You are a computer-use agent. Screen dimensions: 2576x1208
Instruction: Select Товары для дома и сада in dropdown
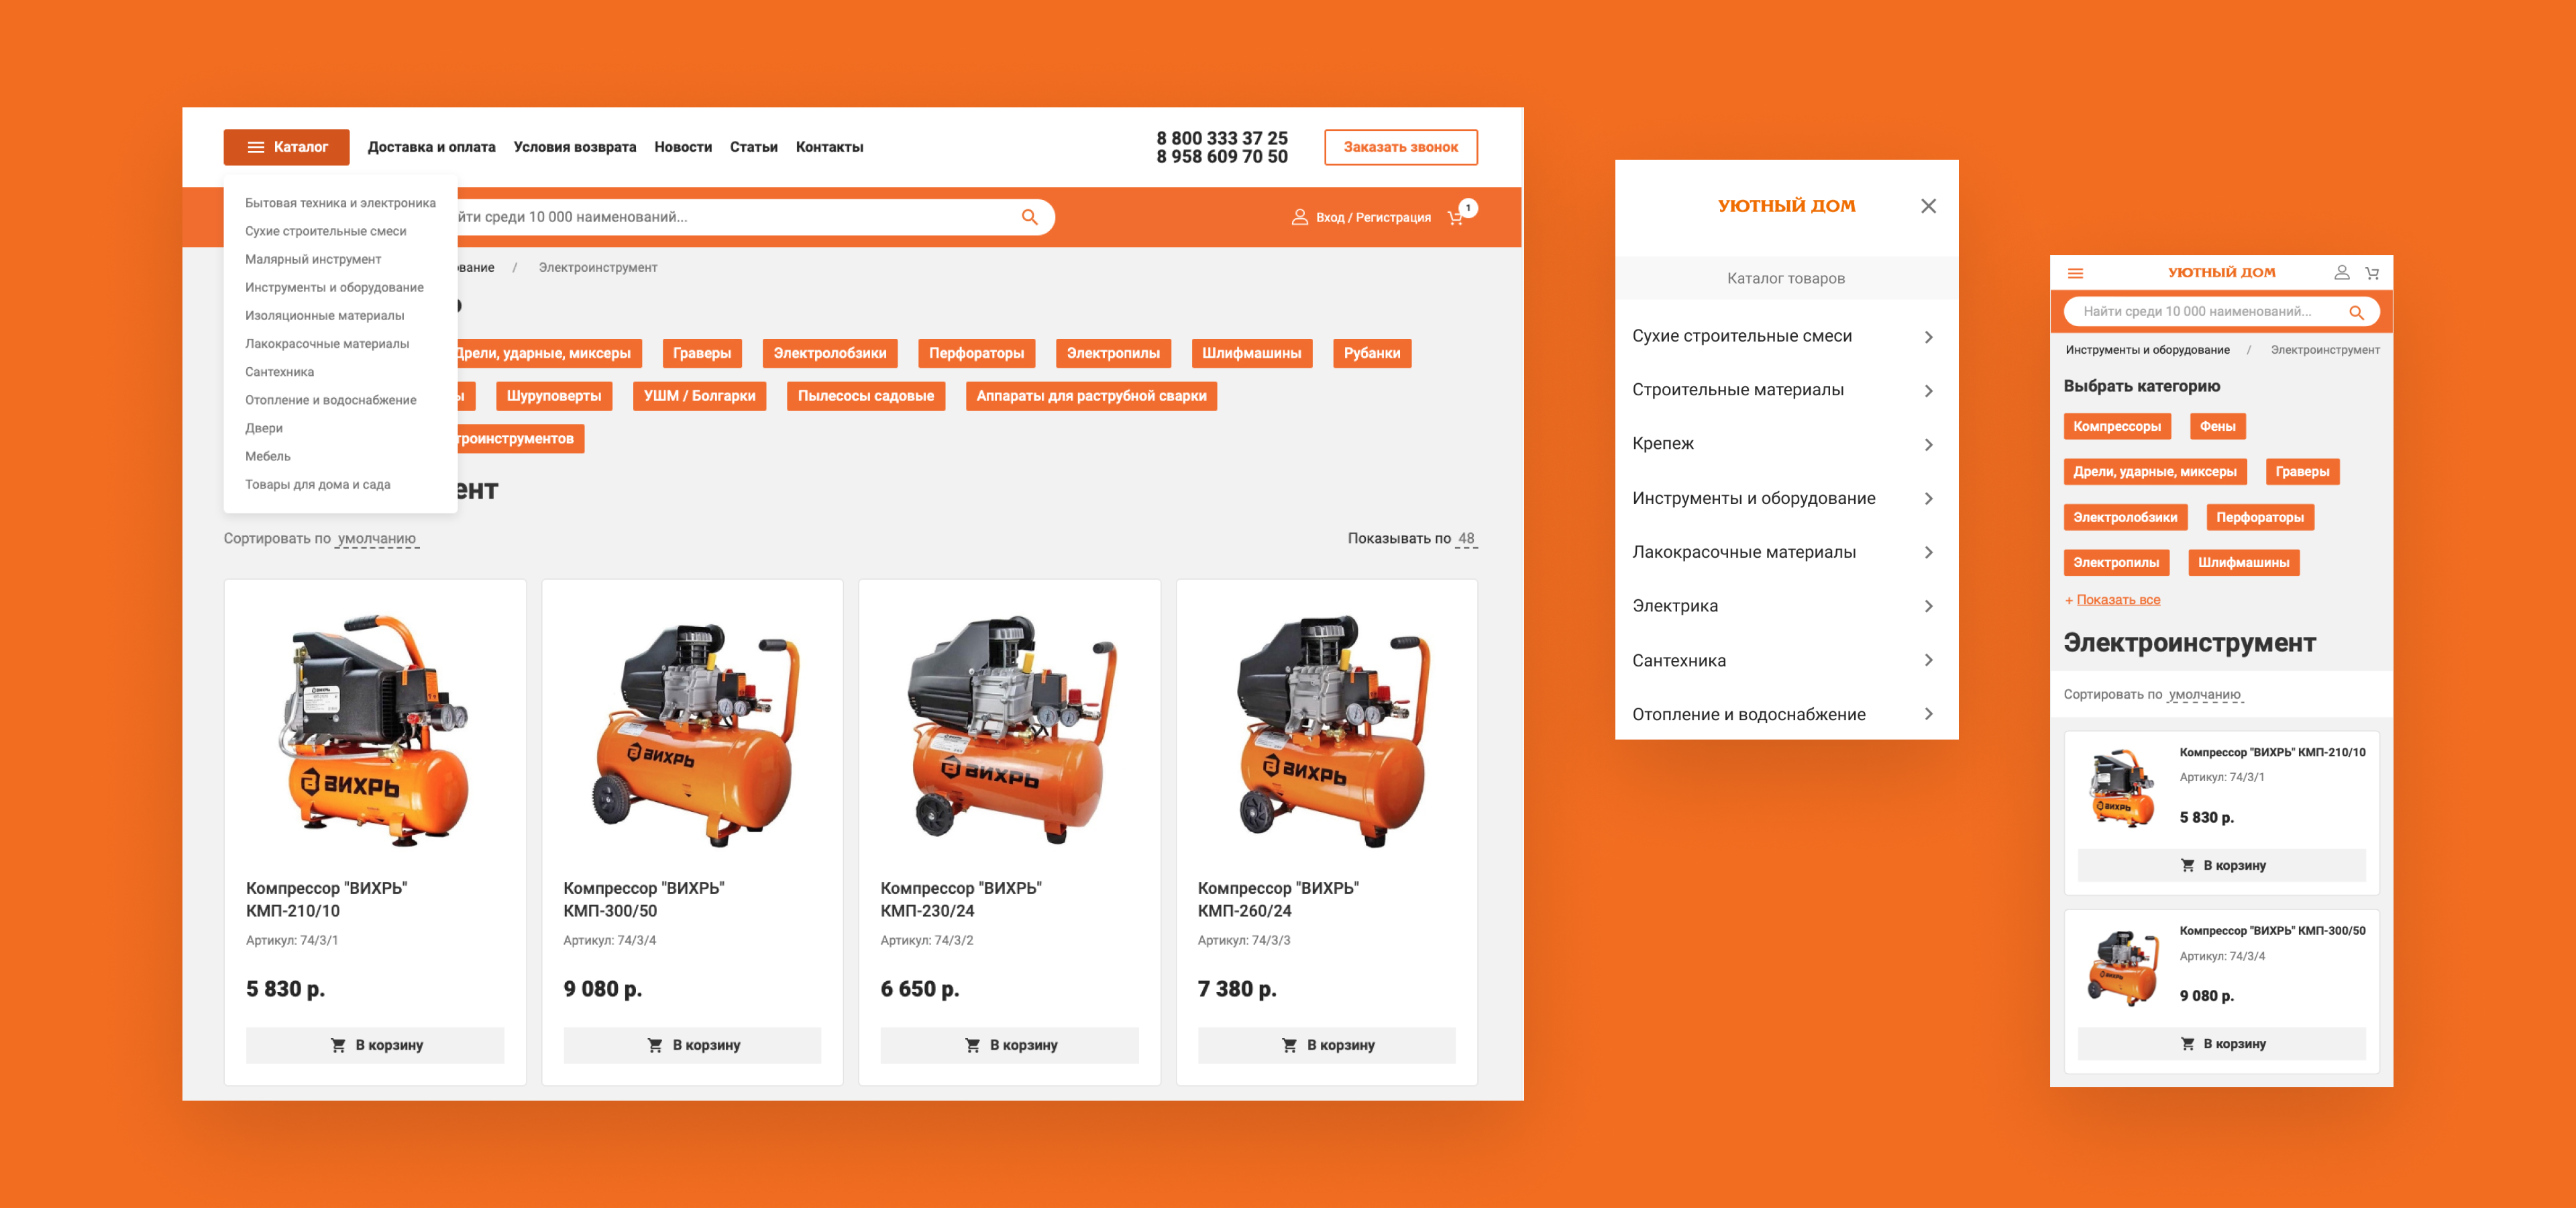click(x=318, y=484)
